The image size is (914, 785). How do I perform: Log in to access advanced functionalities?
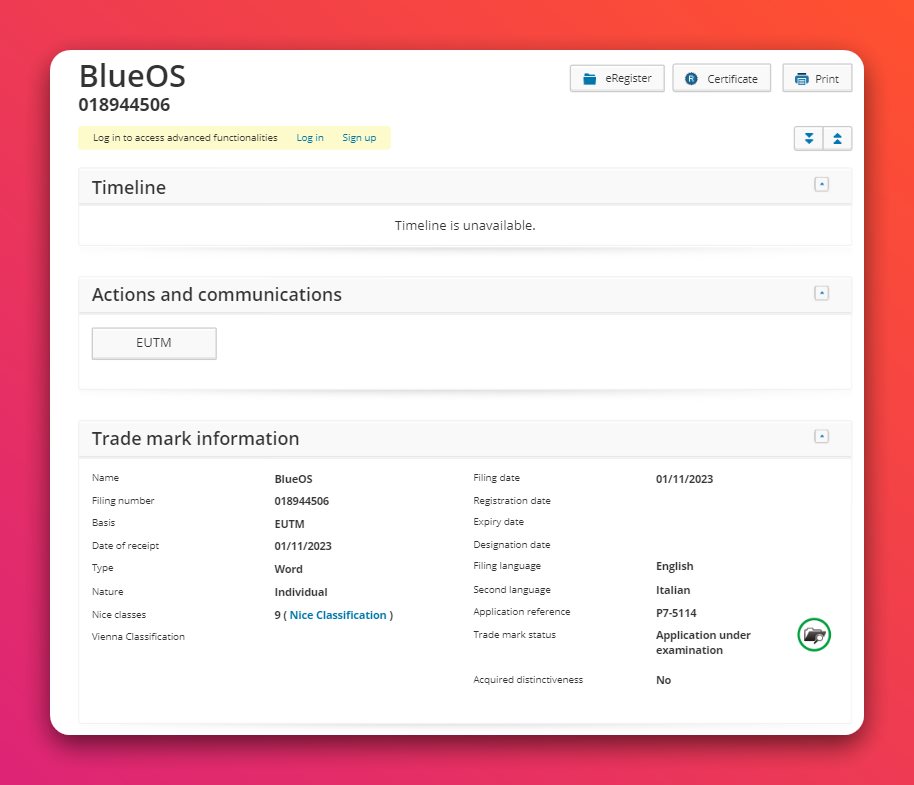pos(309,138)
